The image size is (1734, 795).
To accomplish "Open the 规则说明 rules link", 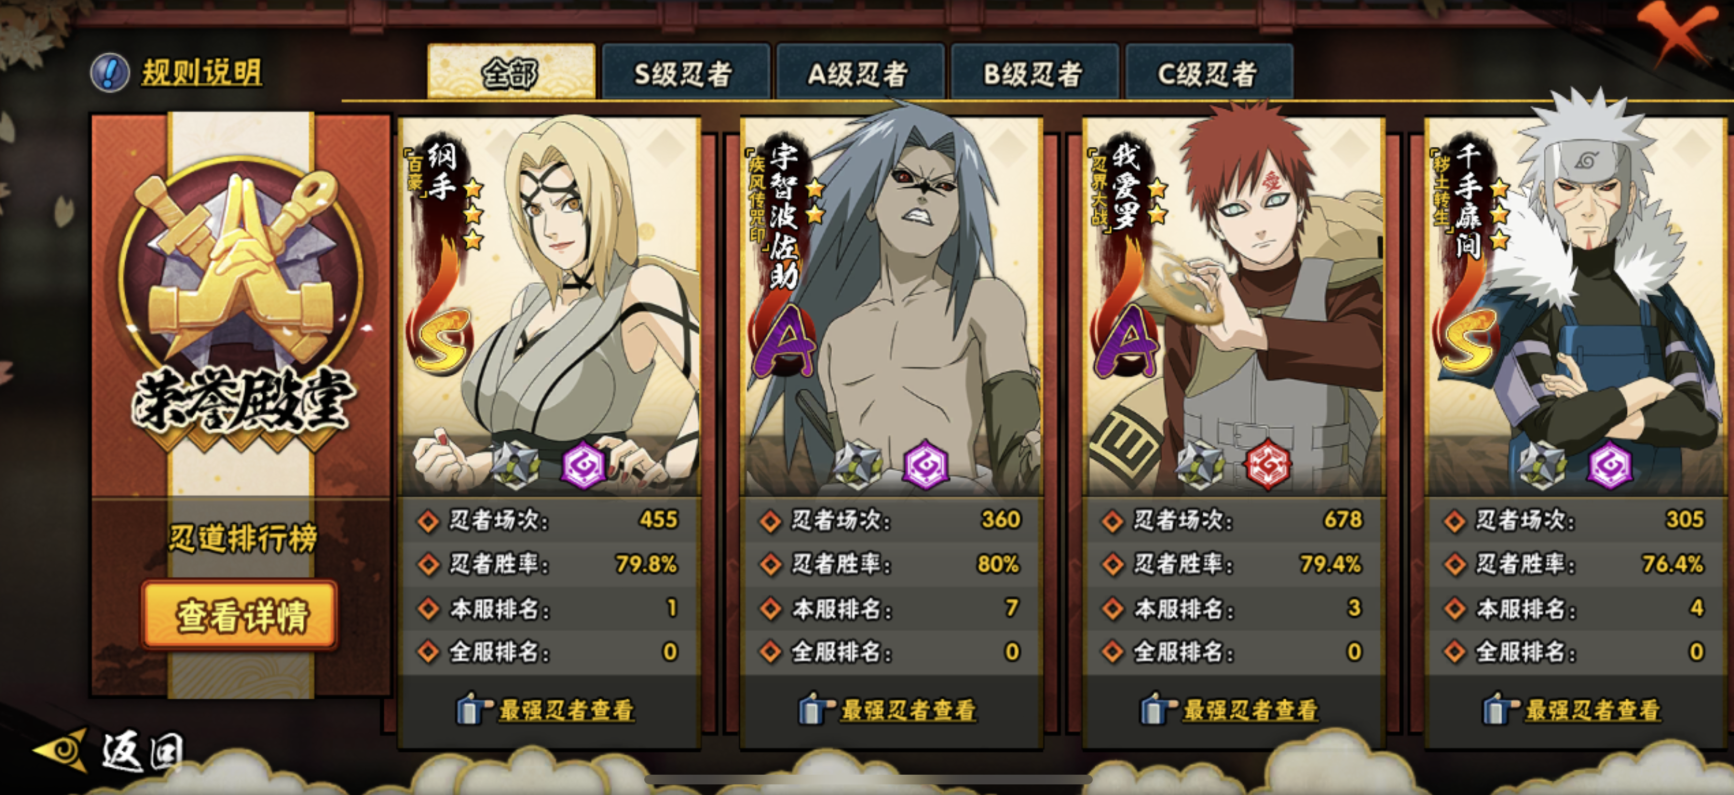I will tap(201, 72).
